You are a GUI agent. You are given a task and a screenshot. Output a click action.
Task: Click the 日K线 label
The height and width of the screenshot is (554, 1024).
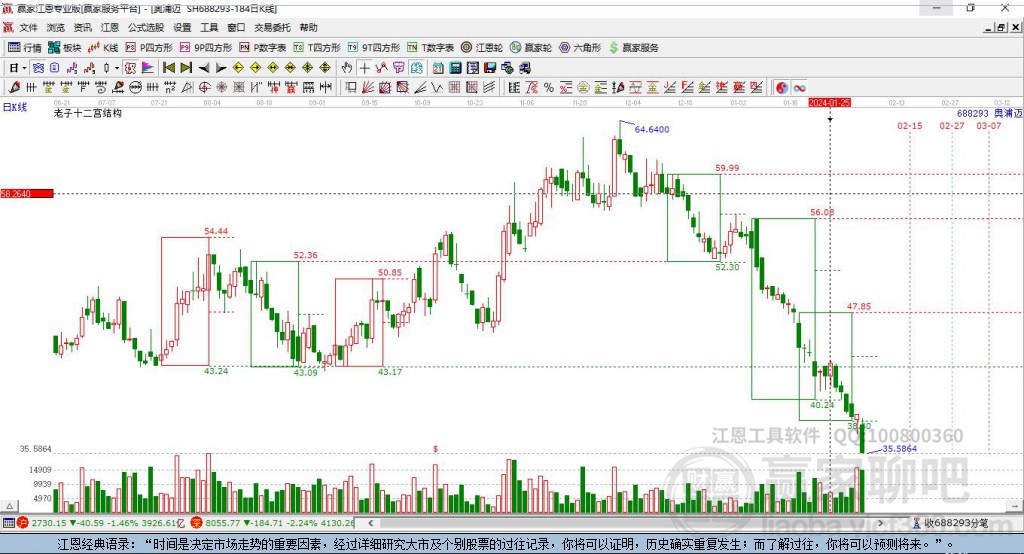point(15,107)
